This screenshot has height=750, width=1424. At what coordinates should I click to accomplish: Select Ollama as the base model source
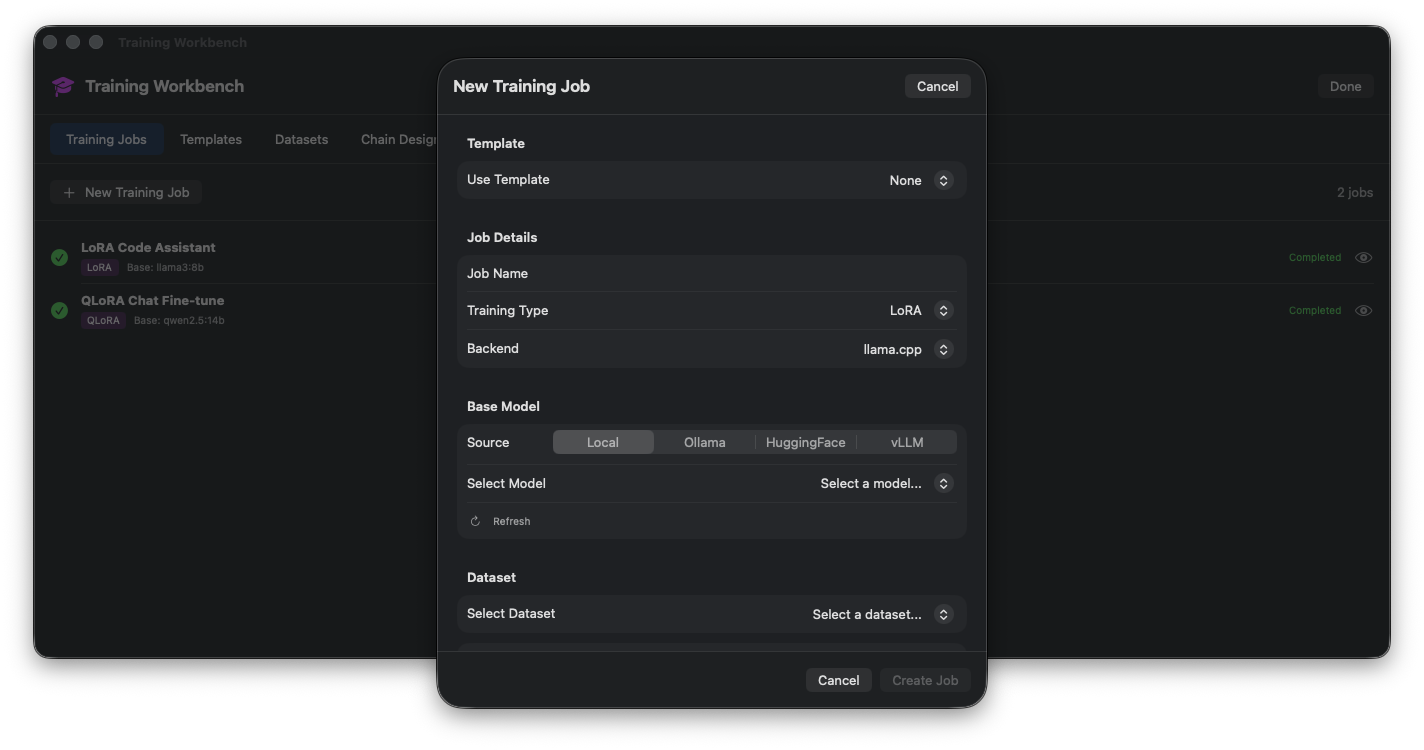(x=704, y=441)
